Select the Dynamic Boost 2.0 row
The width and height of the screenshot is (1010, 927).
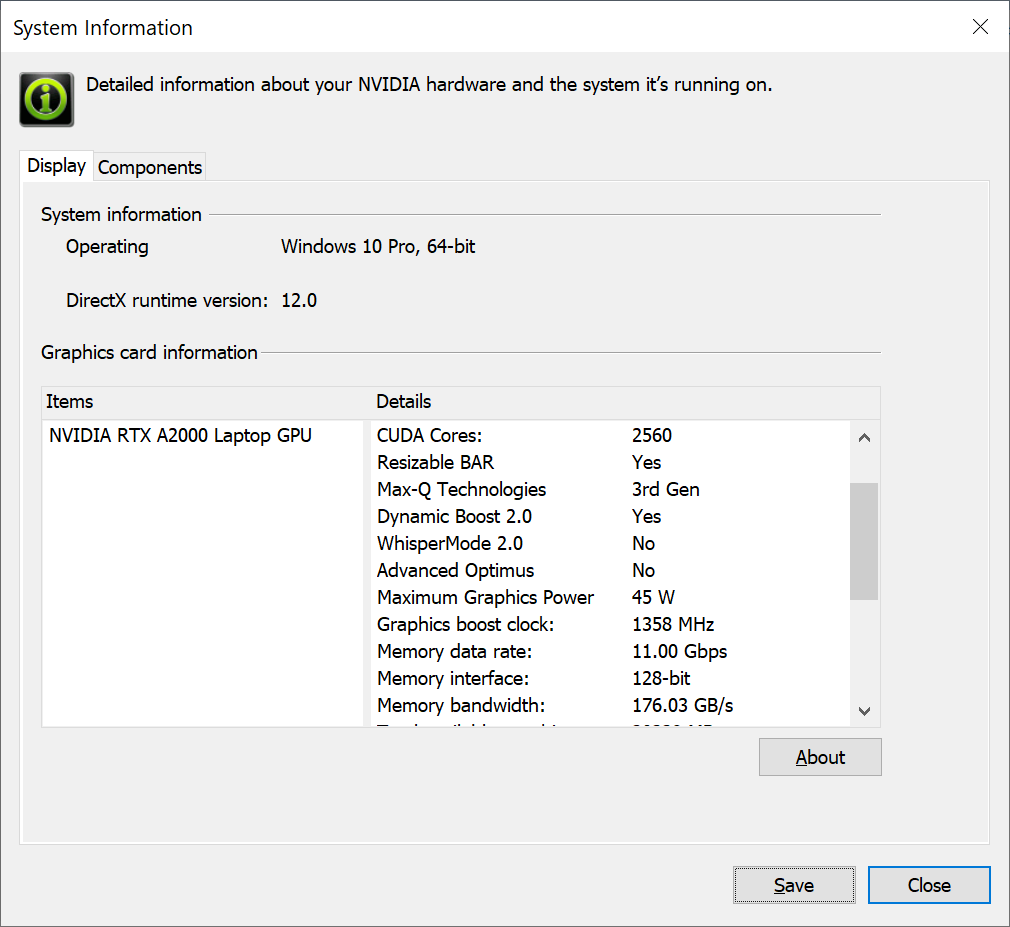point(611,517)
